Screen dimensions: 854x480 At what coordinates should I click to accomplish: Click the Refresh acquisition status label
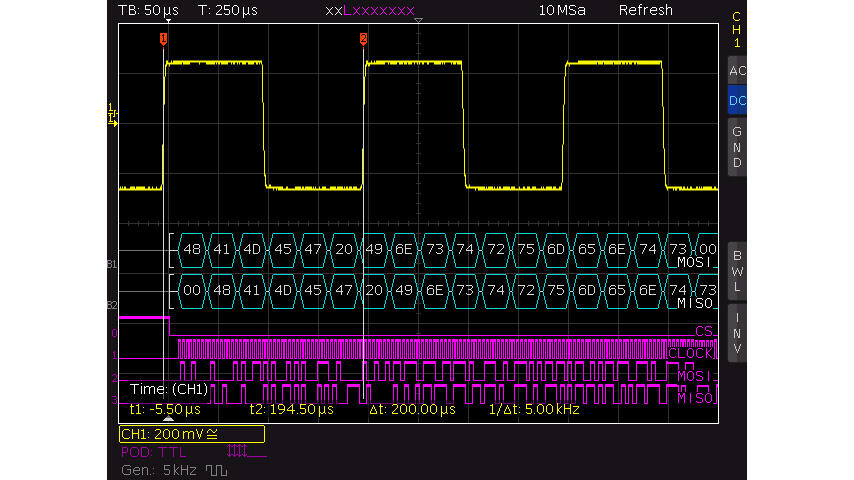pyautogui.click(x=645, y=10)
